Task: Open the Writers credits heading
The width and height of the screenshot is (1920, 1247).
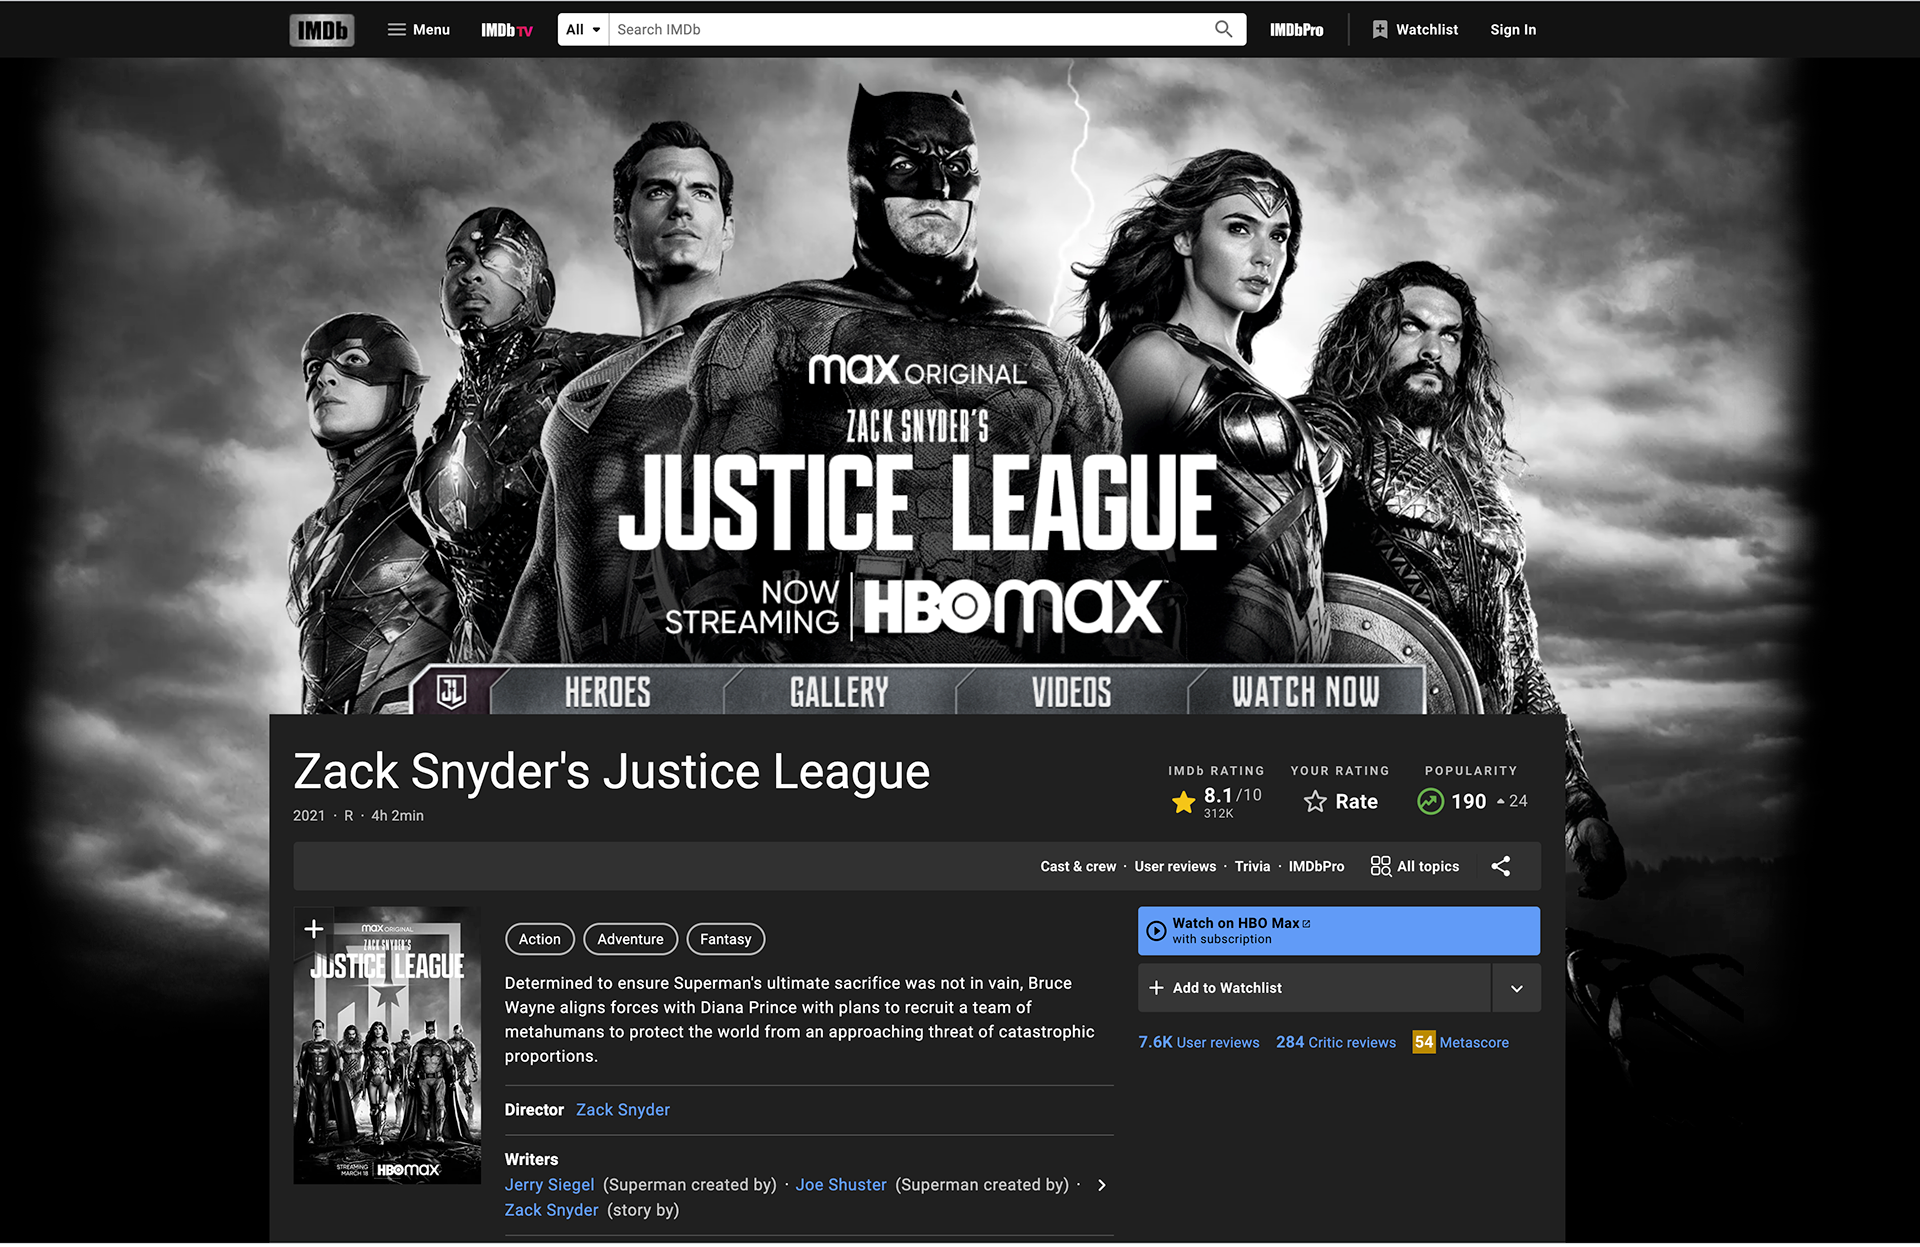Action: (531, 1160)
